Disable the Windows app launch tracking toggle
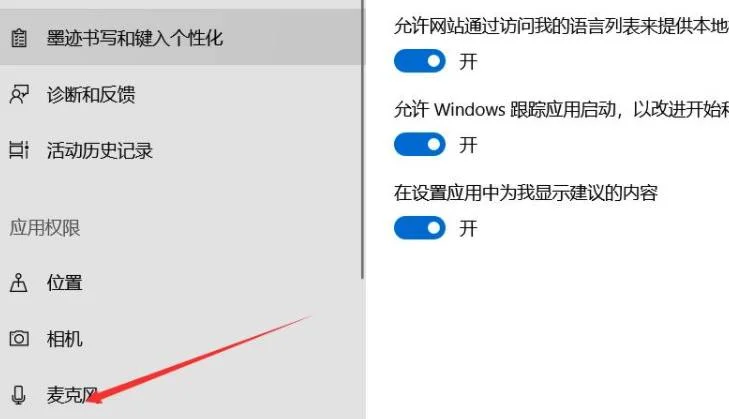 coord(420,144)
